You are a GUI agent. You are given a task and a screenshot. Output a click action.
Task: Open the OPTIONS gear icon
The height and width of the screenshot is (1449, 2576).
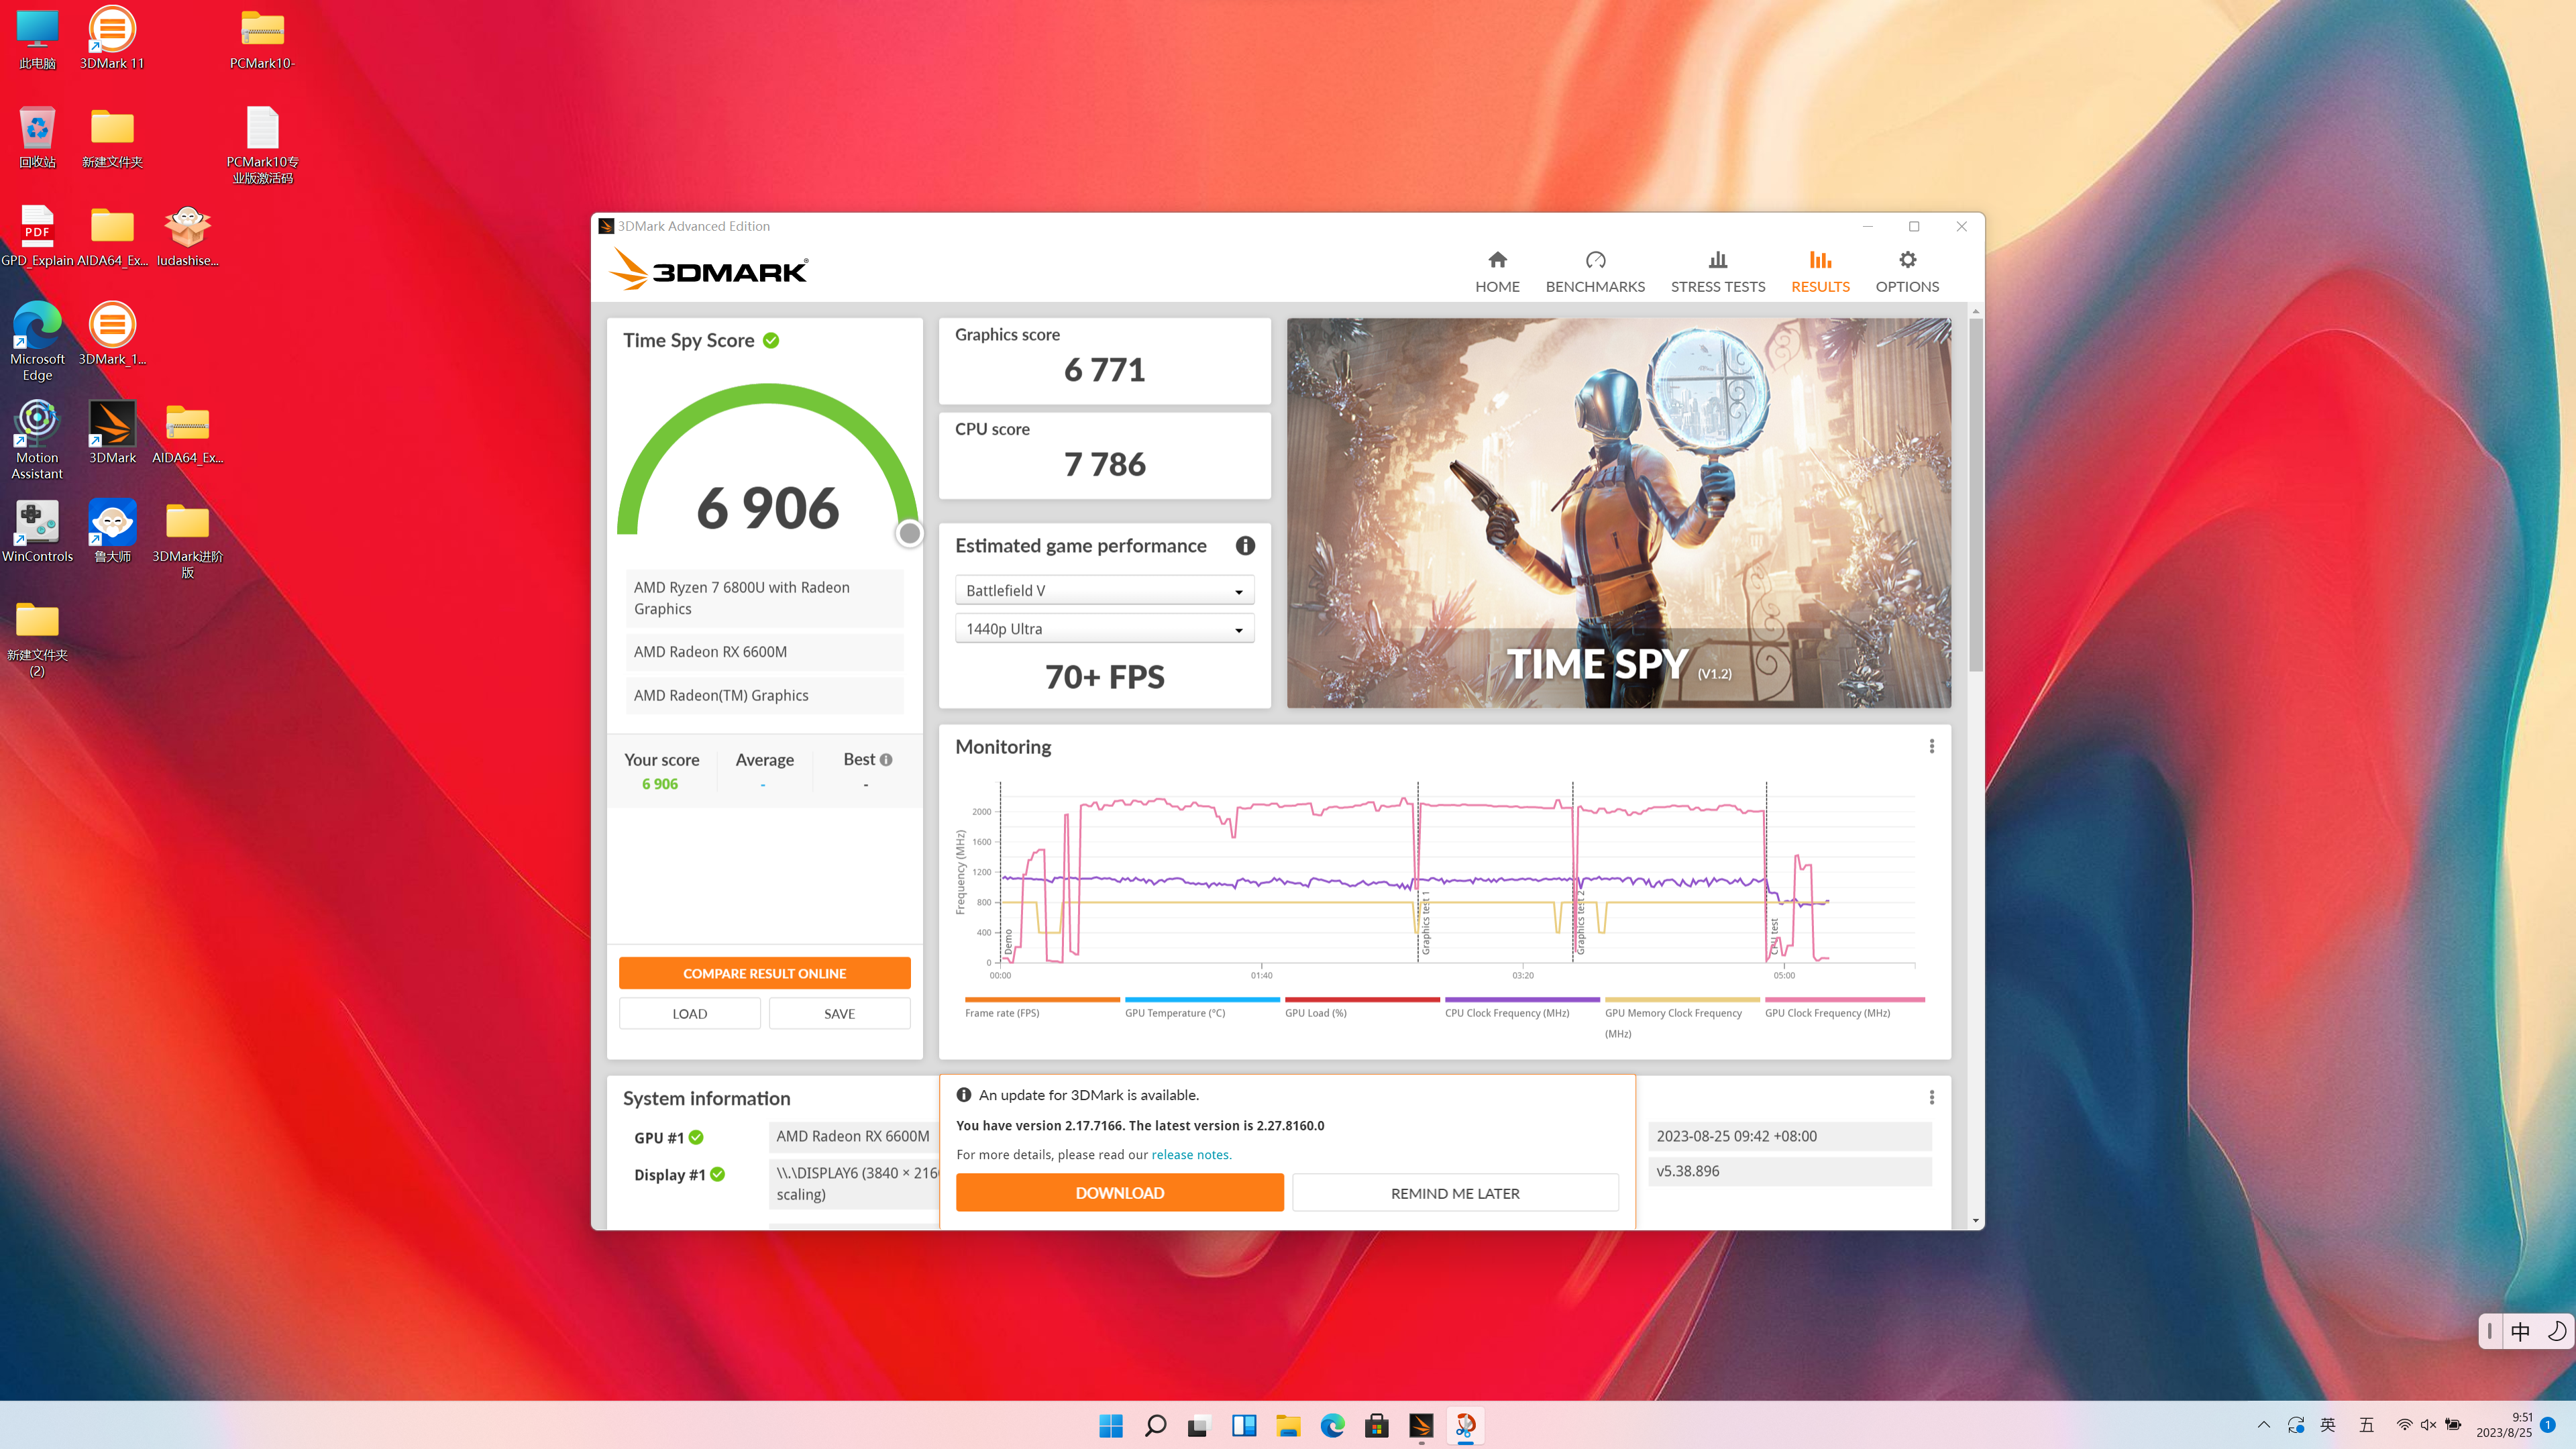(1907, 260)
